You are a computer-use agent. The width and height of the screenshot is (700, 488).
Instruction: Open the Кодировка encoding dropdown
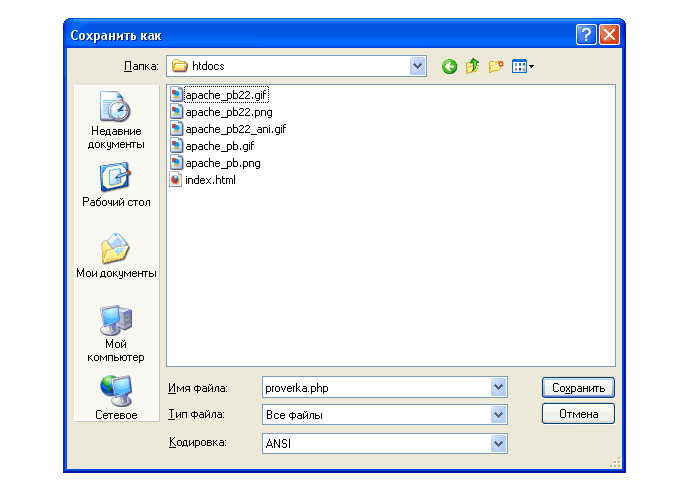click(x=498, y=442)
